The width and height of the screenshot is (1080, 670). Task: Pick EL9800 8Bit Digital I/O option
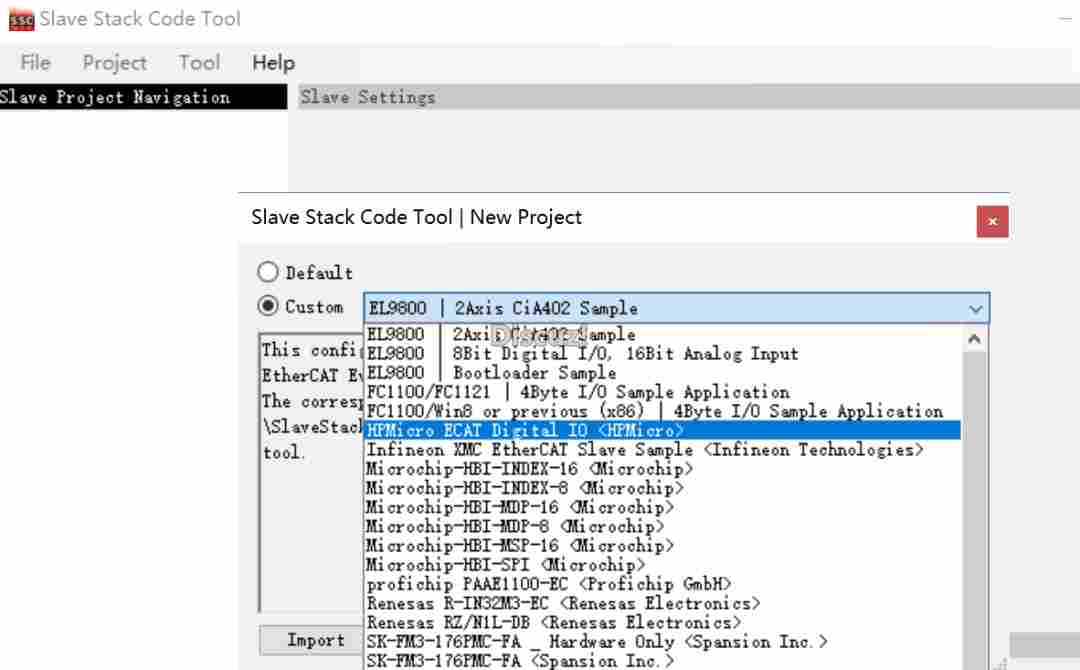(582, 353)
